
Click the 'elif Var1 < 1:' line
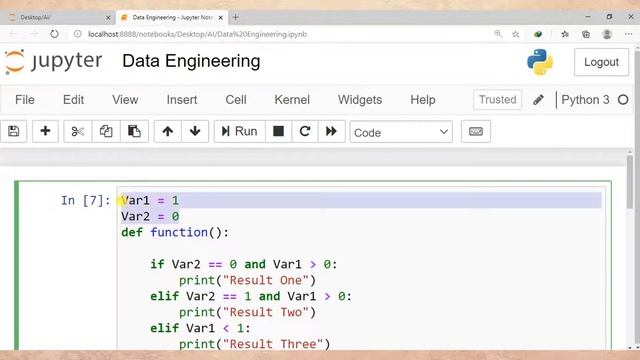pyautogui.click(x=200, y=328)
